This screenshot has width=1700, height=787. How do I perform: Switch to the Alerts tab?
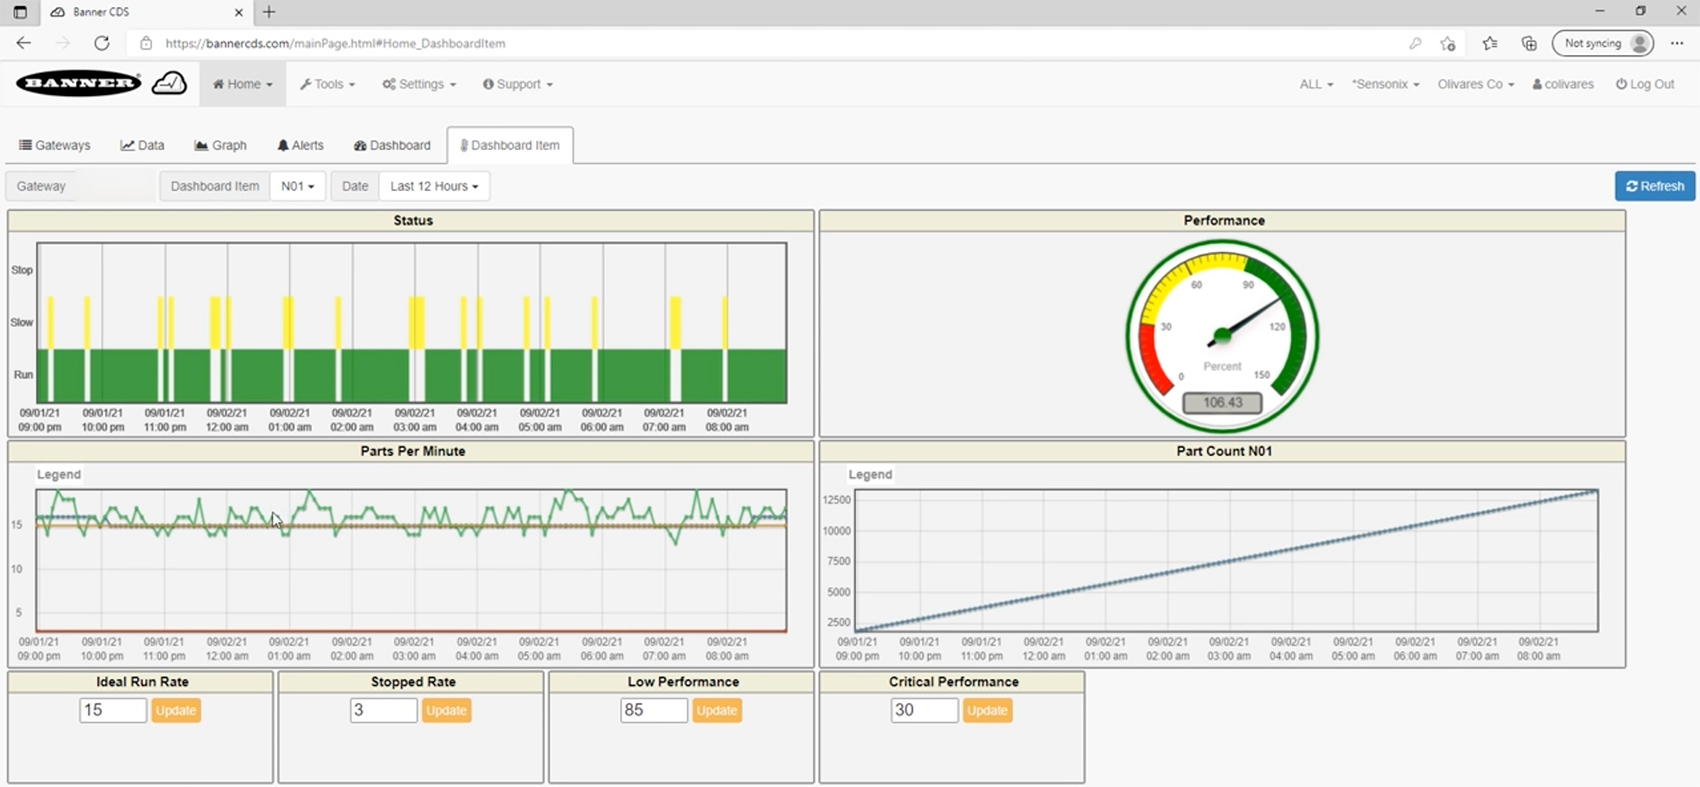(300, 145)
